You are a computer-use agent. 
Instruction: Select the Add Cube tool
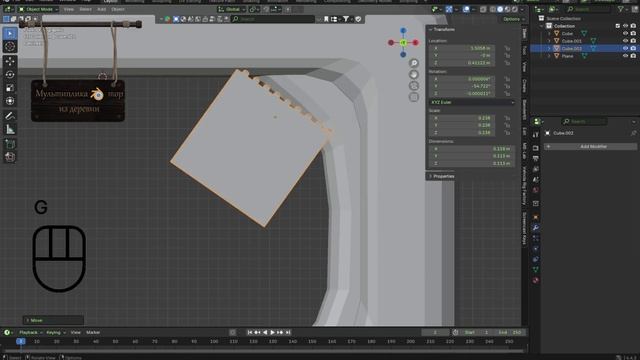[10, 144]
